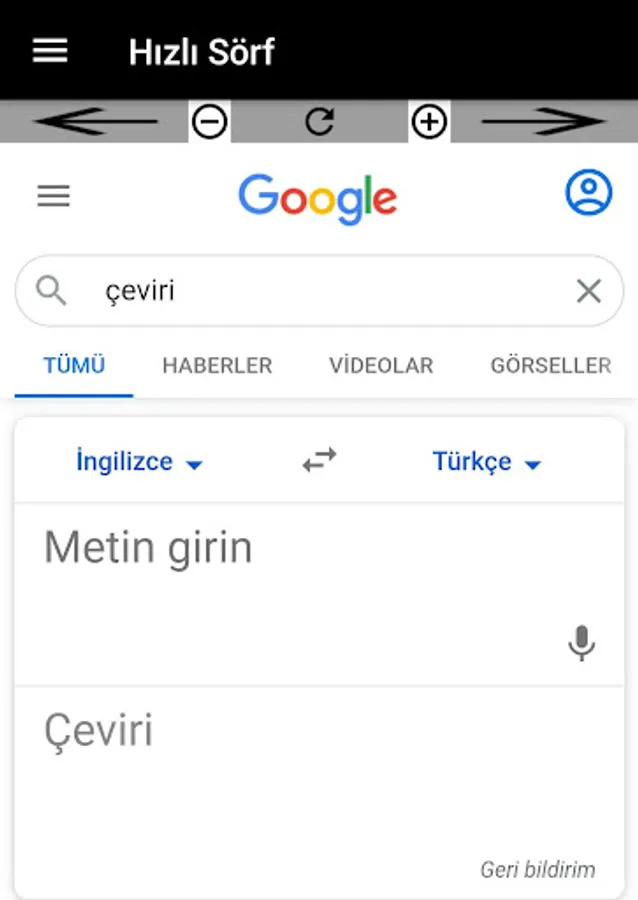The height and width of the screenshot is (900, 638).
Task: Zoom in with the plus circle icon
Action: (429, 122)
